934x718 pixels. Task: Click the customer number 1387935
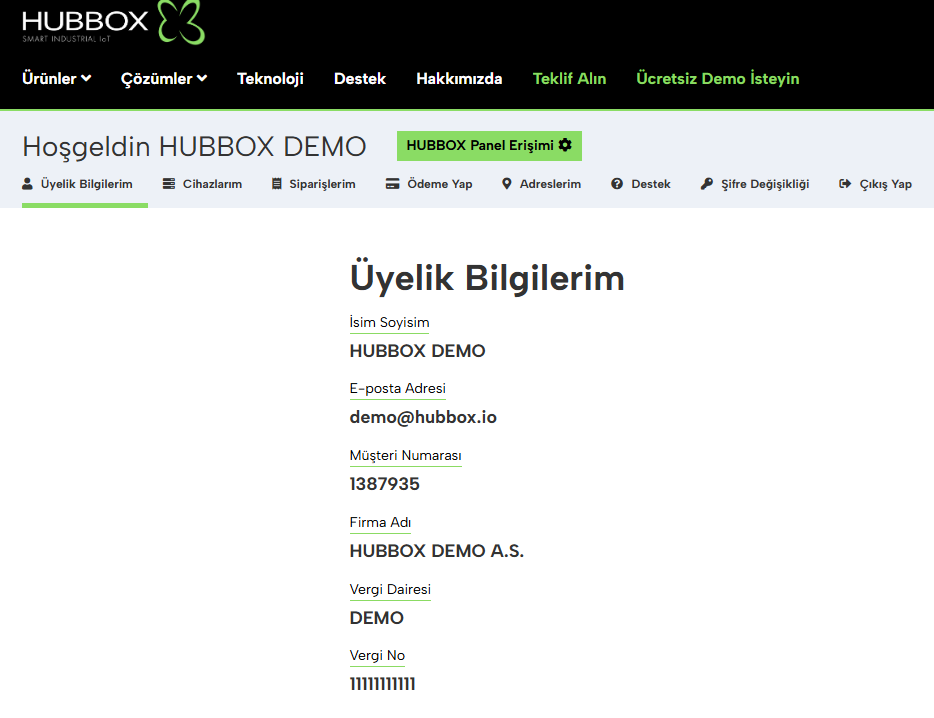[385, 484]
